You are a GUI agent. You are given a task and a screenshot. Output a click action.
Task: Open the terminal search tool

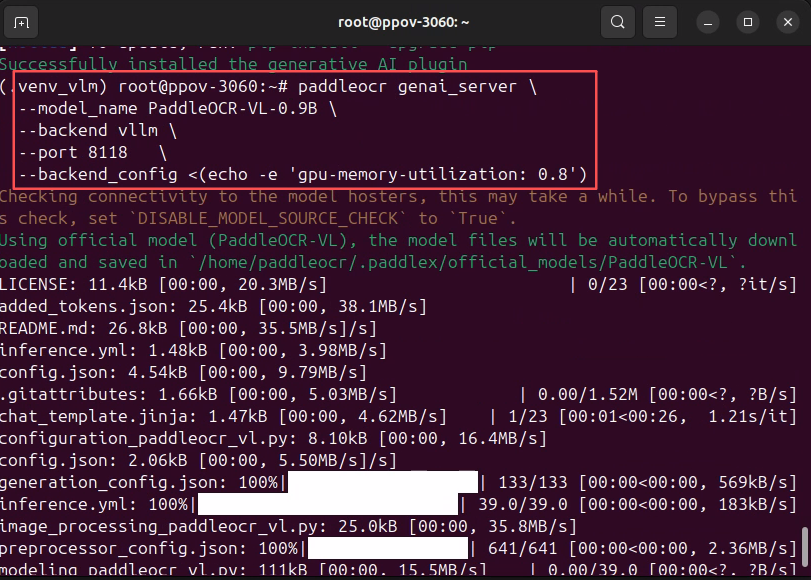(618, 22)
